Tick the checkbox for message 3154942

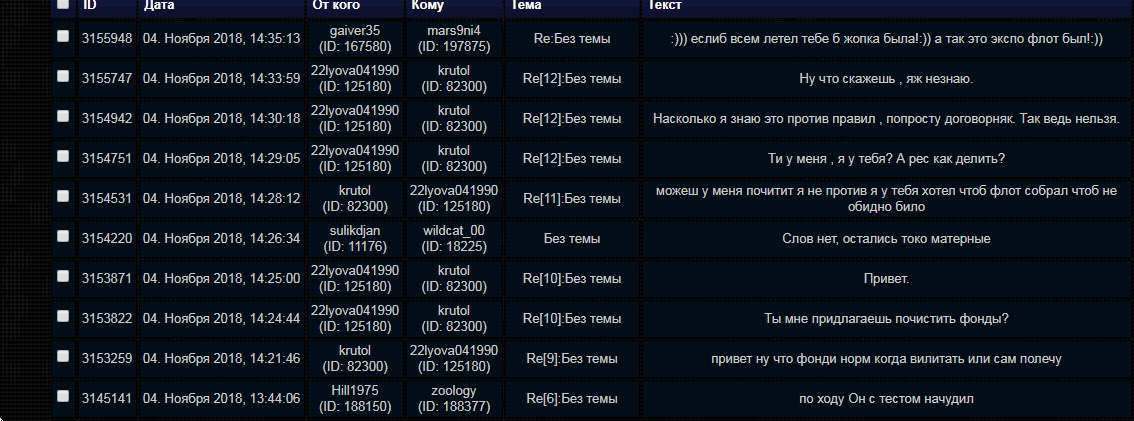[64, 116]
